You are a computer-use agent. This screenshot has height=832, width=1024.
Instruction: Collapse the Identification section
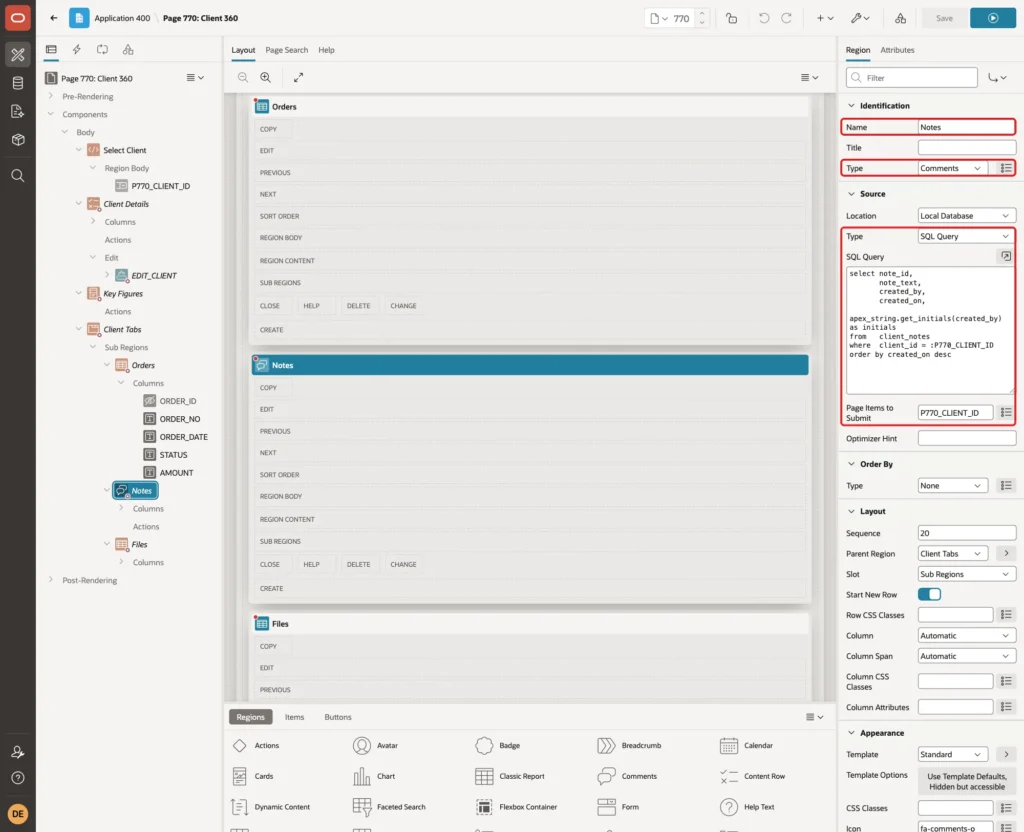click(851, 106)
